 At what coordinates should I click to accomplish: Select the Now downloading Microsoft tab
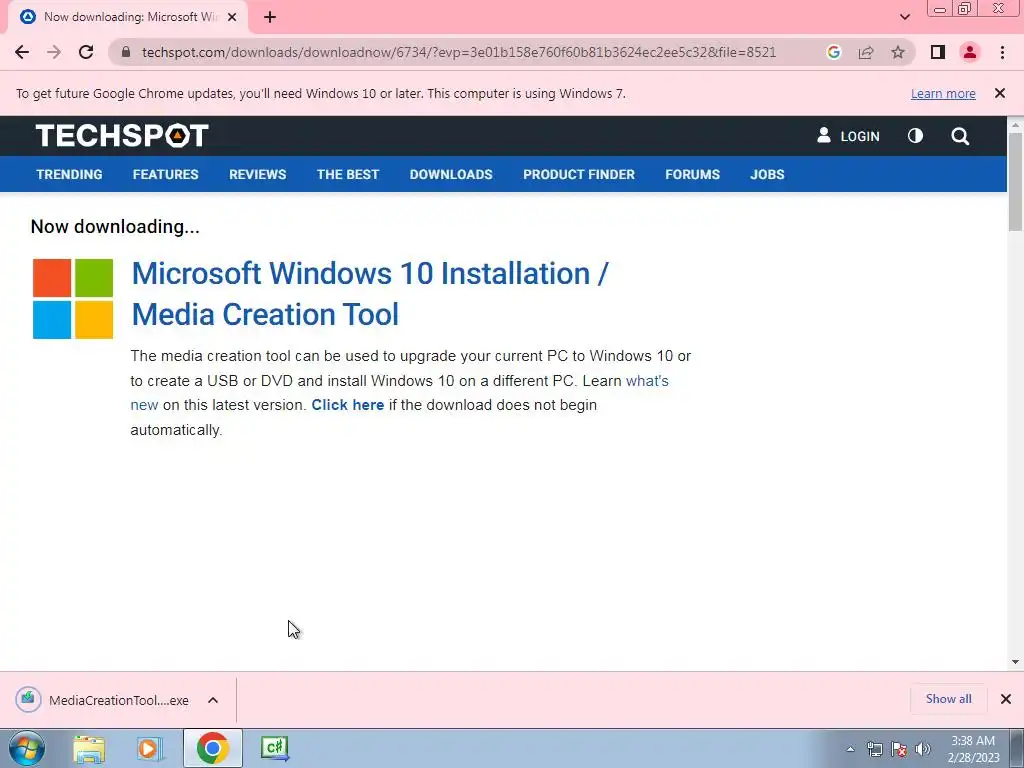pyautogui.click(x=128, y=17)
